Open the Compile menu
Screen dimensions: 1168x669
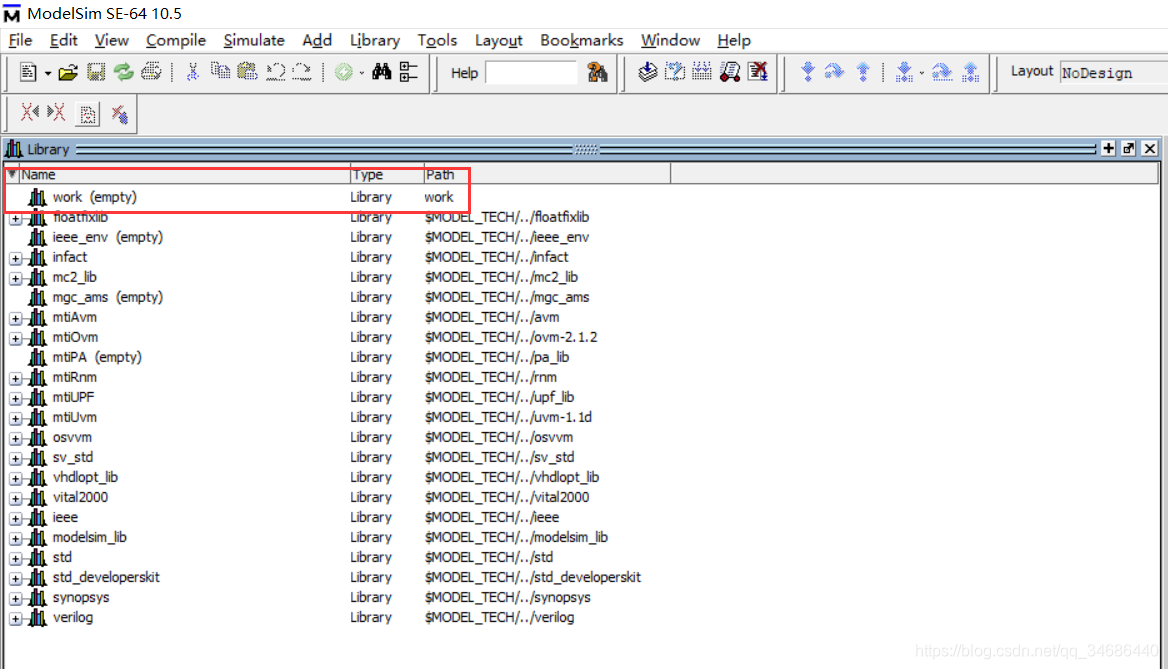(176, 40)
